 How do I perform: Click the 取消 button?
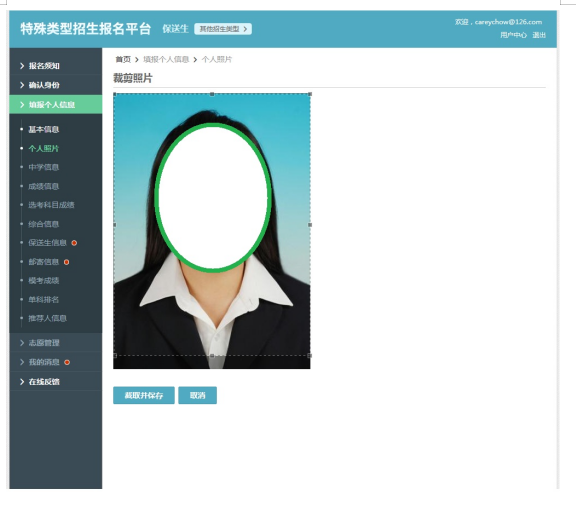point(197,395)
